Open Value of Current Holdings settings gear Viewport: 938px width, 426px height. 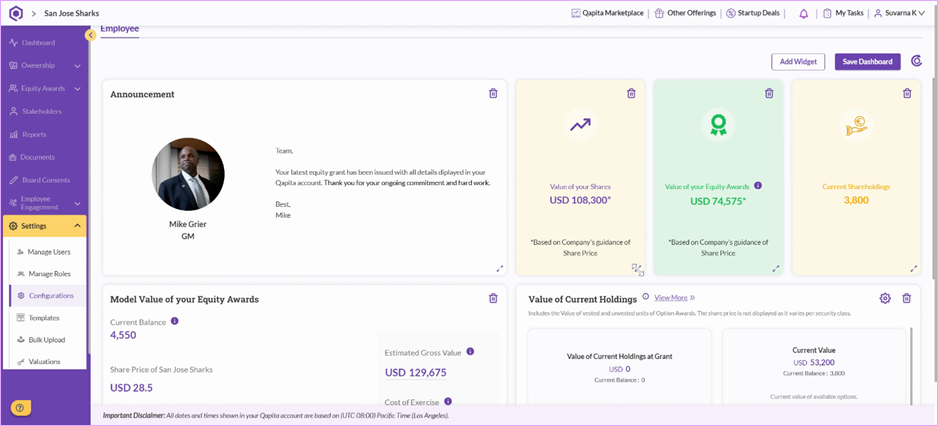pyautogui.click(x=885, y=298)
